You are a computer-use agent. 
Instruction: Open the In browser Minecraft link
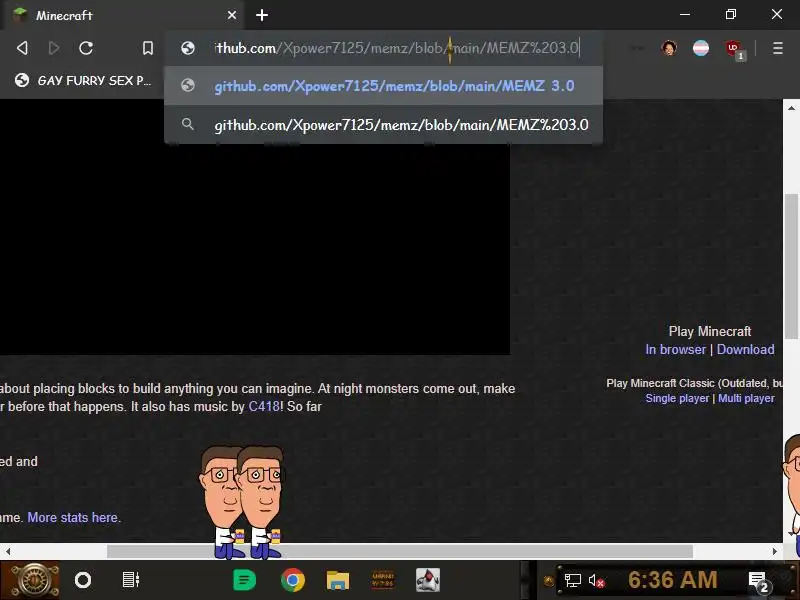pyautogui.click(x=675, y=349)
